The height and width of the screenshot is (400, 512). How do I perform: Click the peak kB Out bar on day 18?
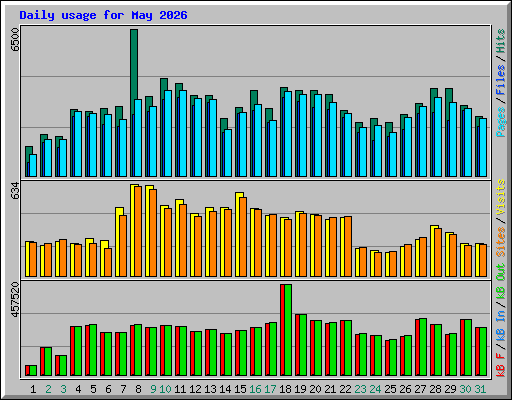(288, 330)
